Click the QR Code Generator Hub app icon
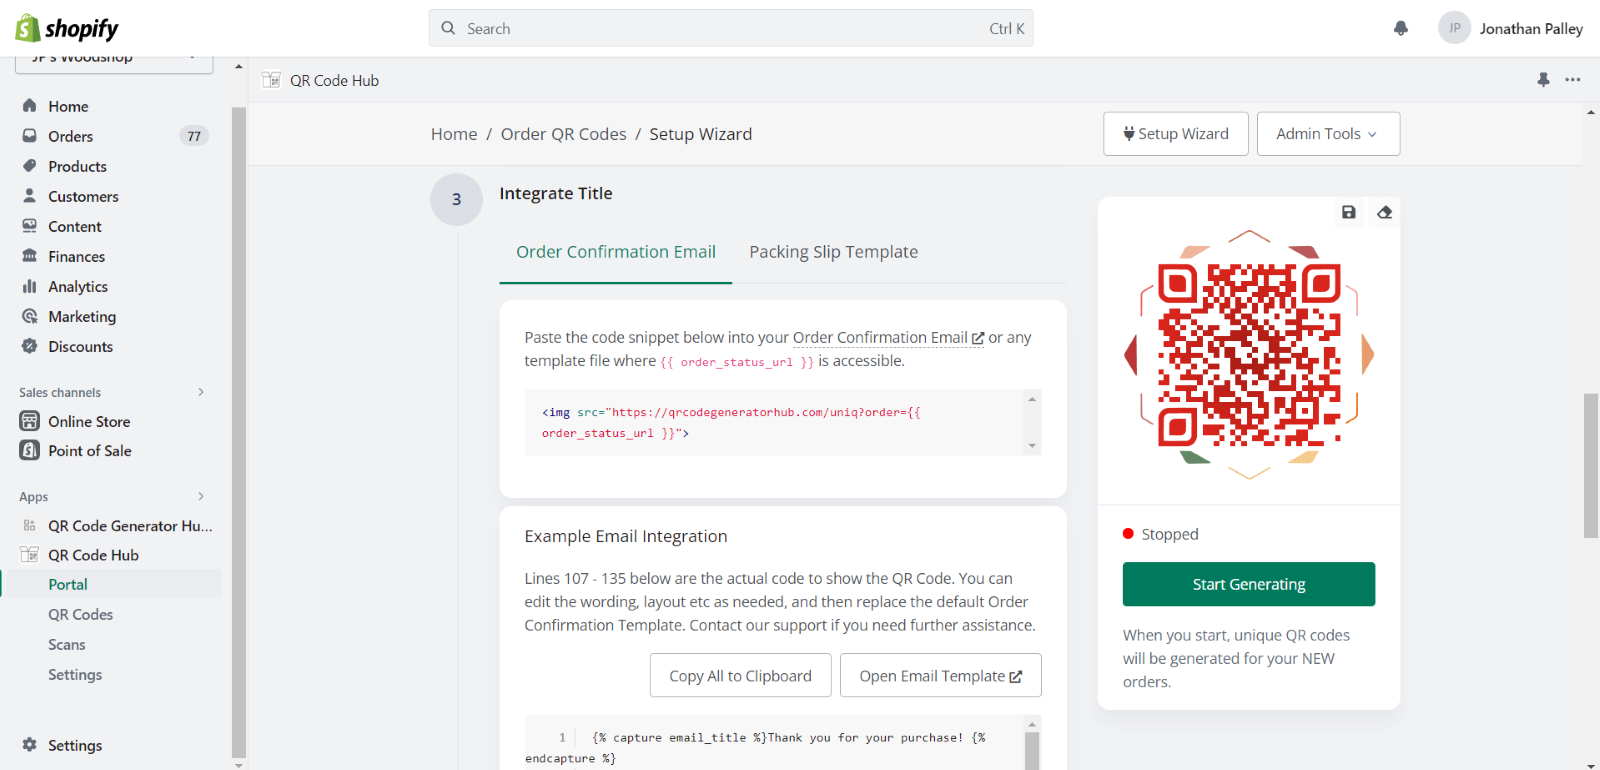Image resolution: width=1600 pixels, height=770 pixels. (x=30, y=525)
